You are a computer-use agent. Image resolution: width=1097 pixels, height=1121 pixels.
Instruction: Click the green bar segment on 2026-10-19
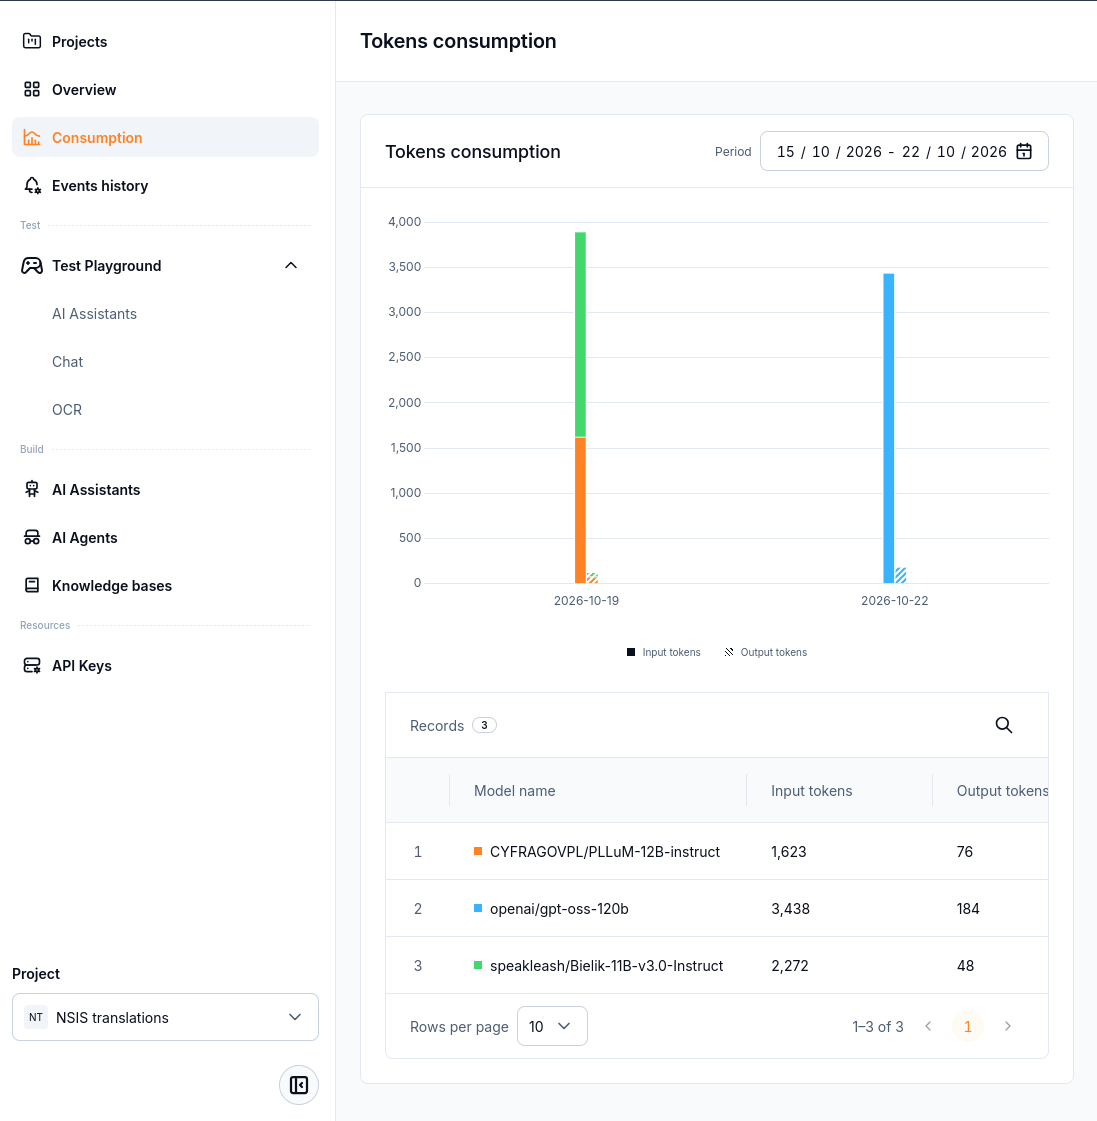coord(581,335)
